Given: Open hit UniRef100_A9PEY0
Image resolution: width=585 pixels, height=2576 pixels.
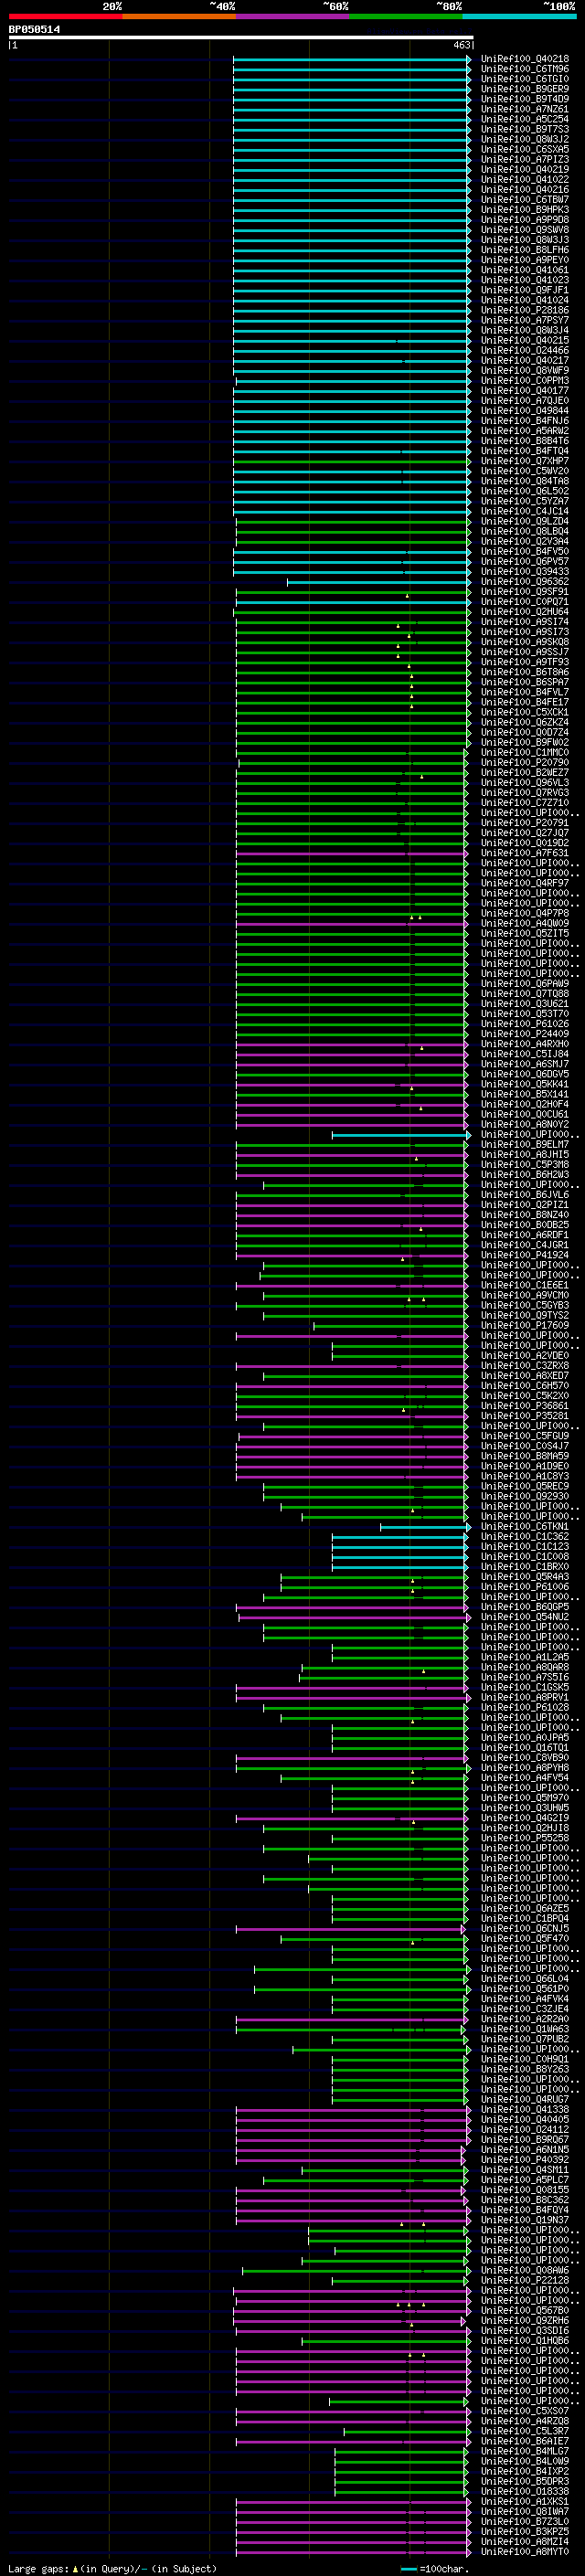Looking at the screenshot, I should (x=525, y=260).
